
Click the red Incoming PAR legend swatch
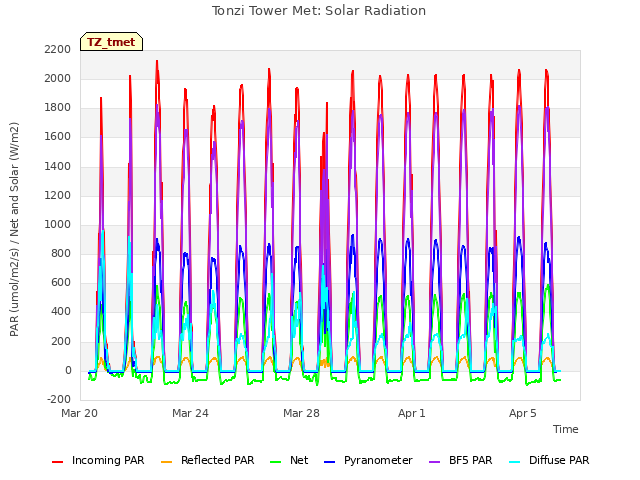coord(58,462)
